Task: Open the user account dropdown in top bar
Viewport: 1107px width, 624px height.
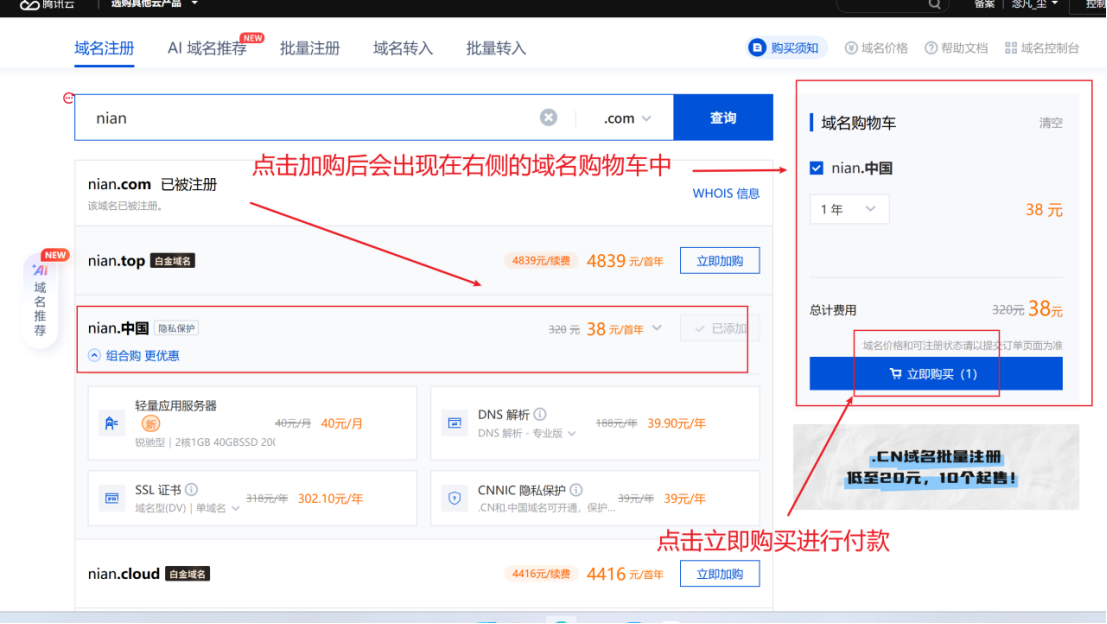Action: (1034, 4)
